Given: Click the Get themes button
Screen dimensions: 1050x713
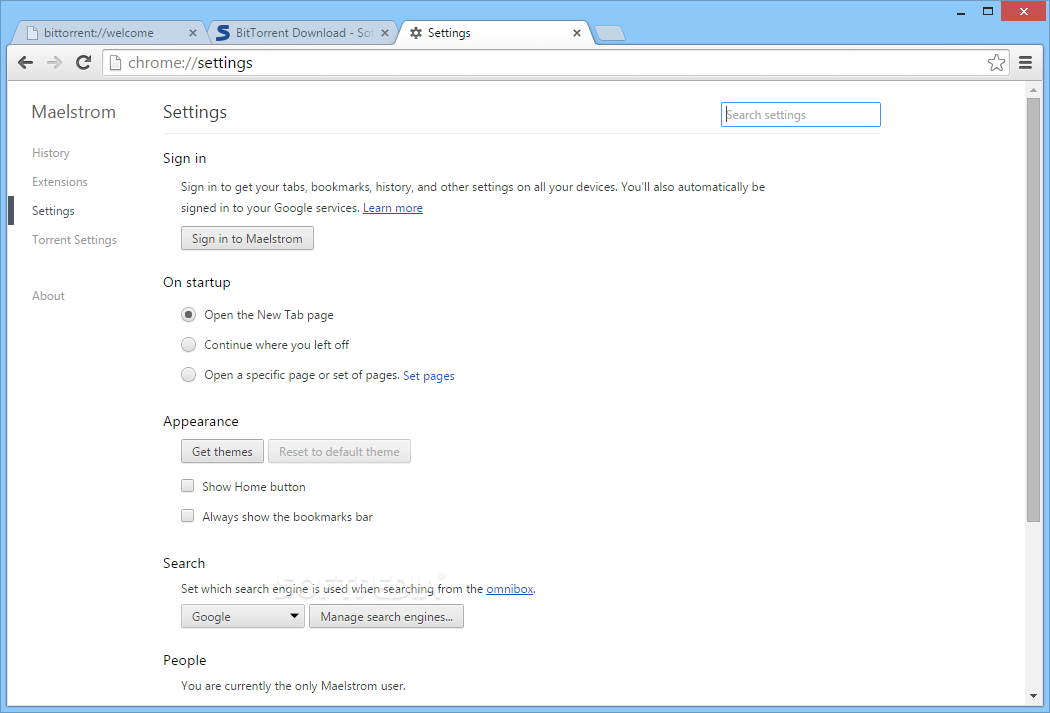Looking at the screenshot, I should [x=222, y=451].
